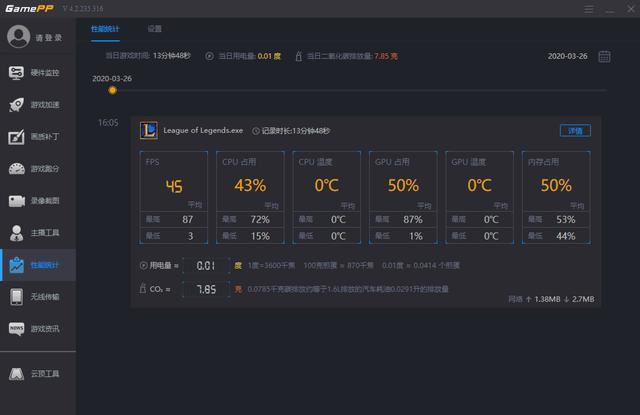Open 游戏资讯 news item in sidebar

(x=38, y=328)
